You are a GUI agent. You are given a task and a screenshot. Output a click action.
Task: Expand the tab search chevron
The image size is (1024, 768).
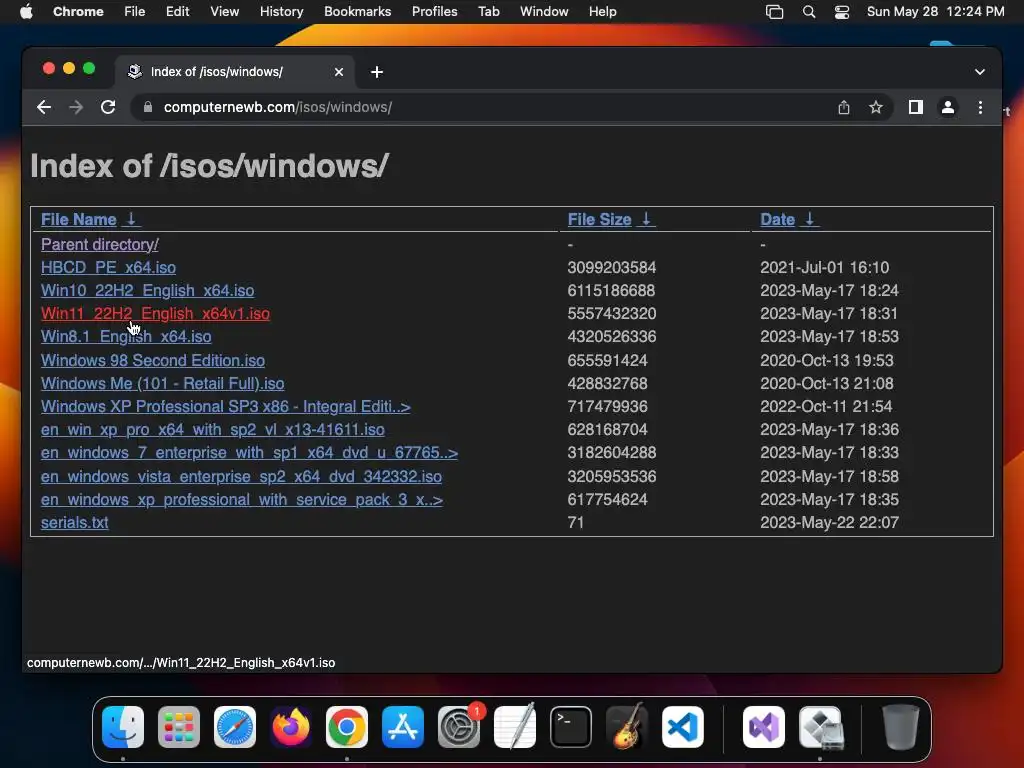tap(980, 72)
